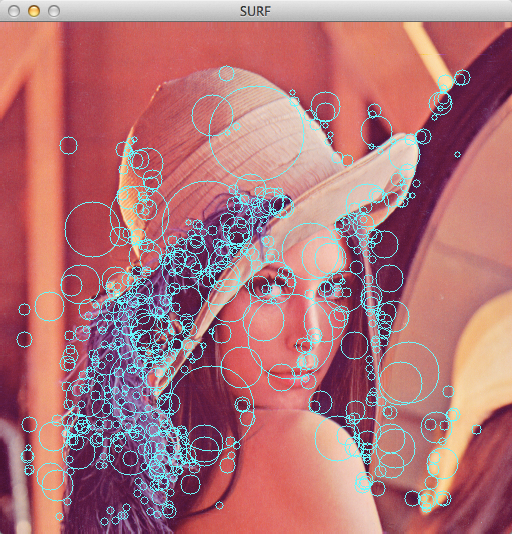Minimize the SURF window with yellow button
The width and height of the screenshot is (512, 534).
pos(34,11)
